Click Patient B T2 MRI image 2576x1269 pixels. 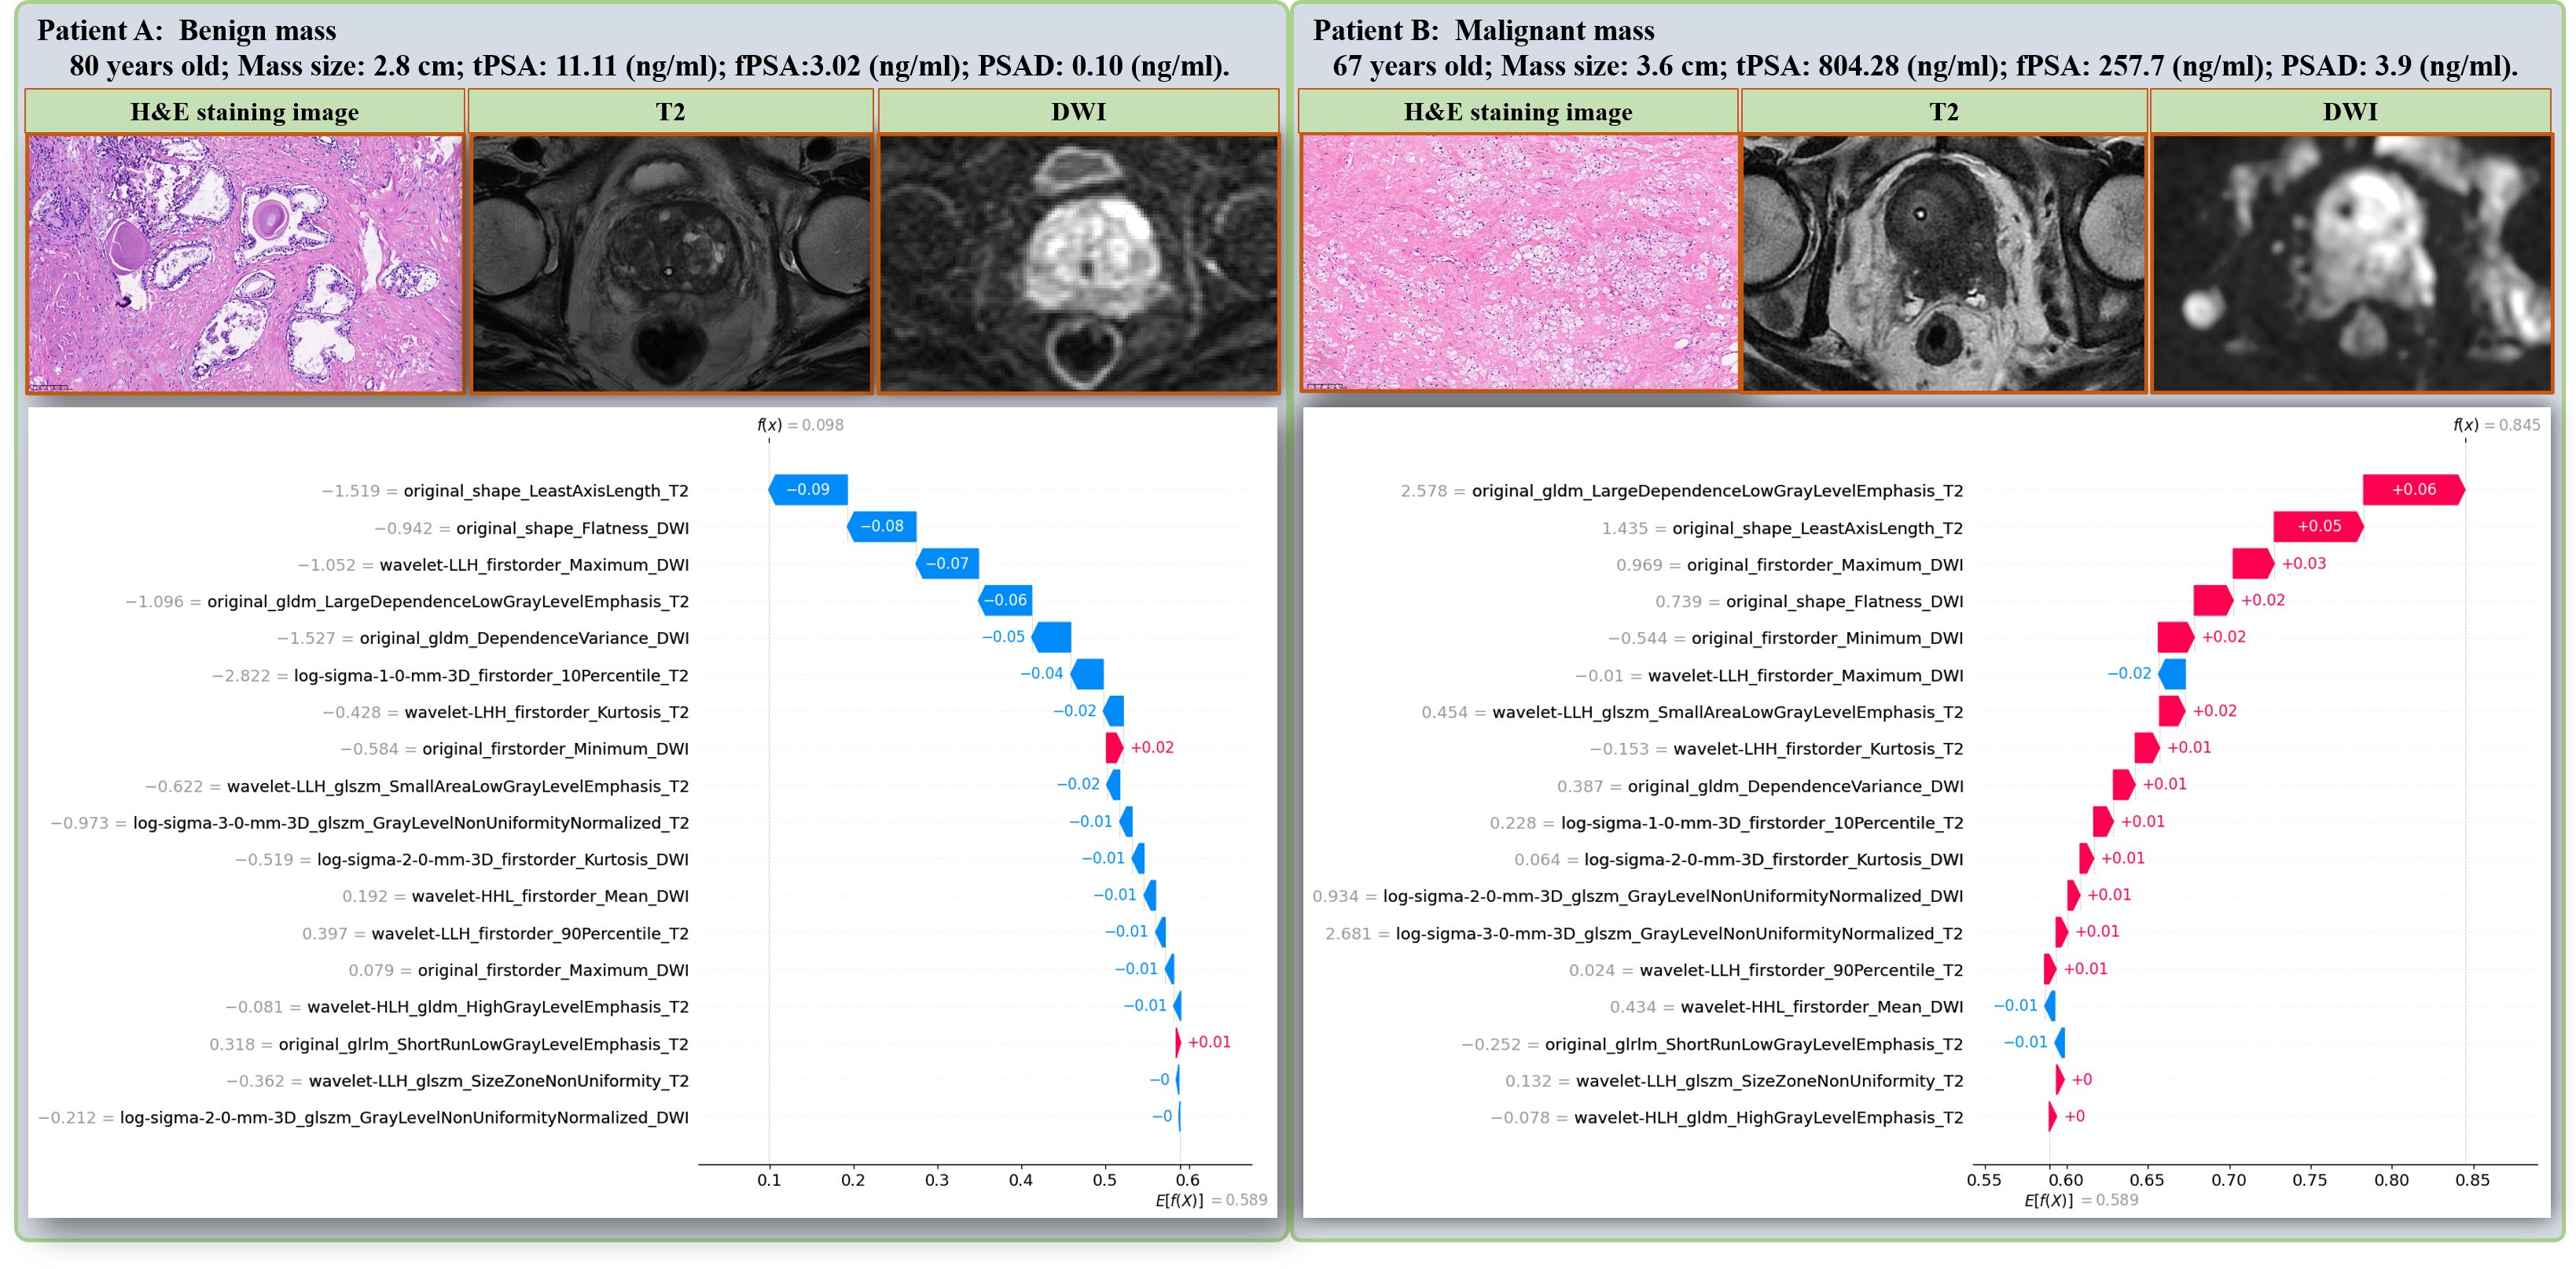coord(1943,263)
